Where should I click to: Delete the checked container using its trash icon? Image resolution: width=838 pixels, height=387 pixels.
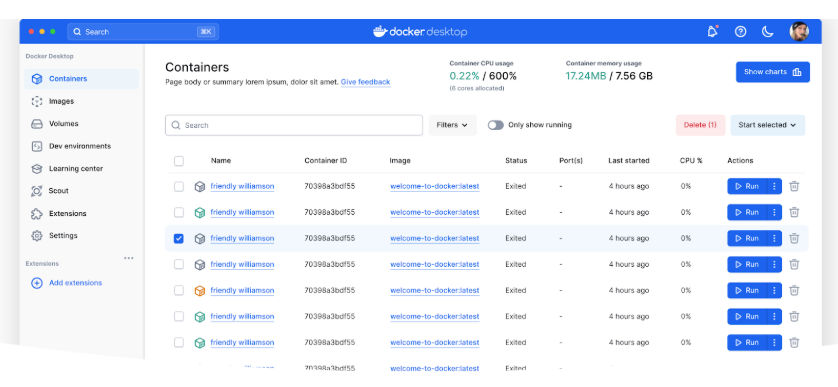click(794, 238)
